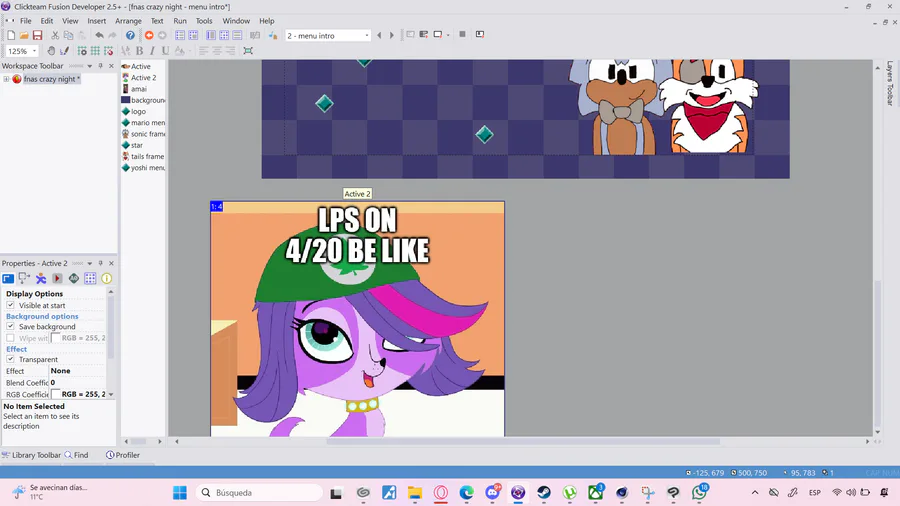Click the RGB Coefficient color swatch
The image size is (900, 506).
(56, 394)
